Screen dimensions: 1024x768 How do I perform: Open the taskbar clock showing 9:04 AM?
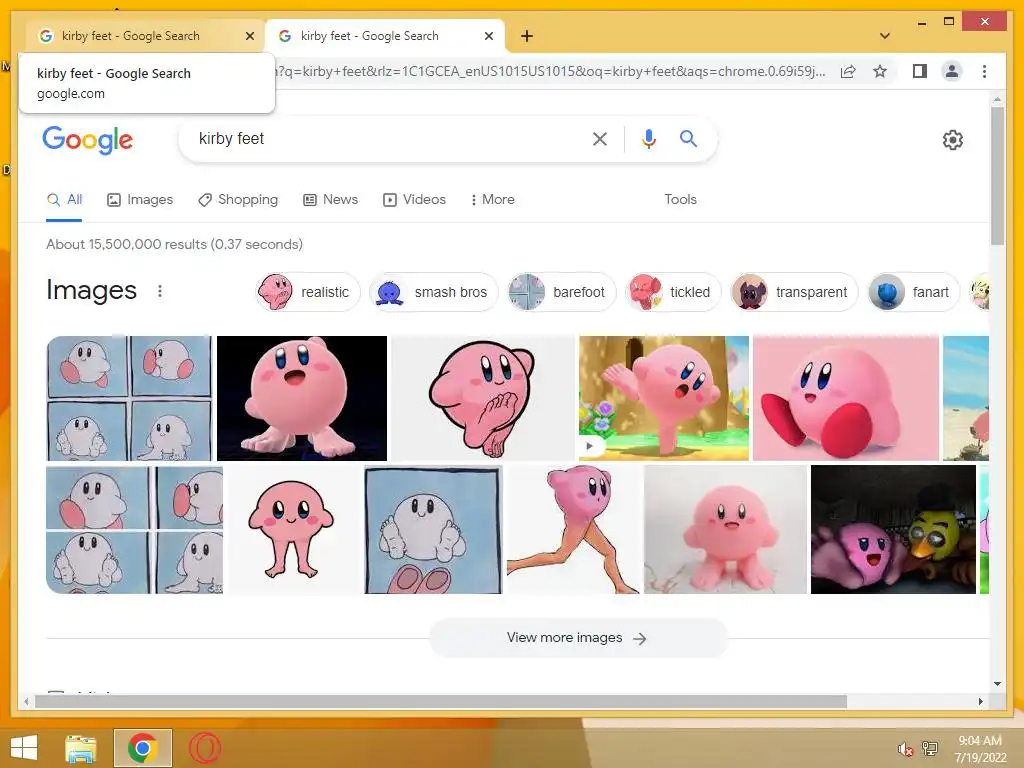point(980,749)
